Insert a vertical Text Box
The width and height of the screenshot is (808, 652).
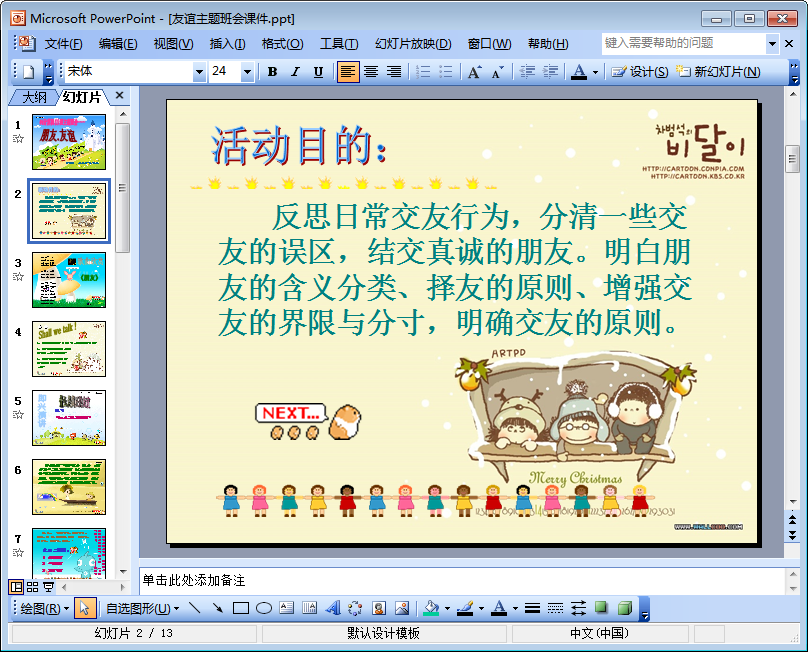click(x=310, y=608)
